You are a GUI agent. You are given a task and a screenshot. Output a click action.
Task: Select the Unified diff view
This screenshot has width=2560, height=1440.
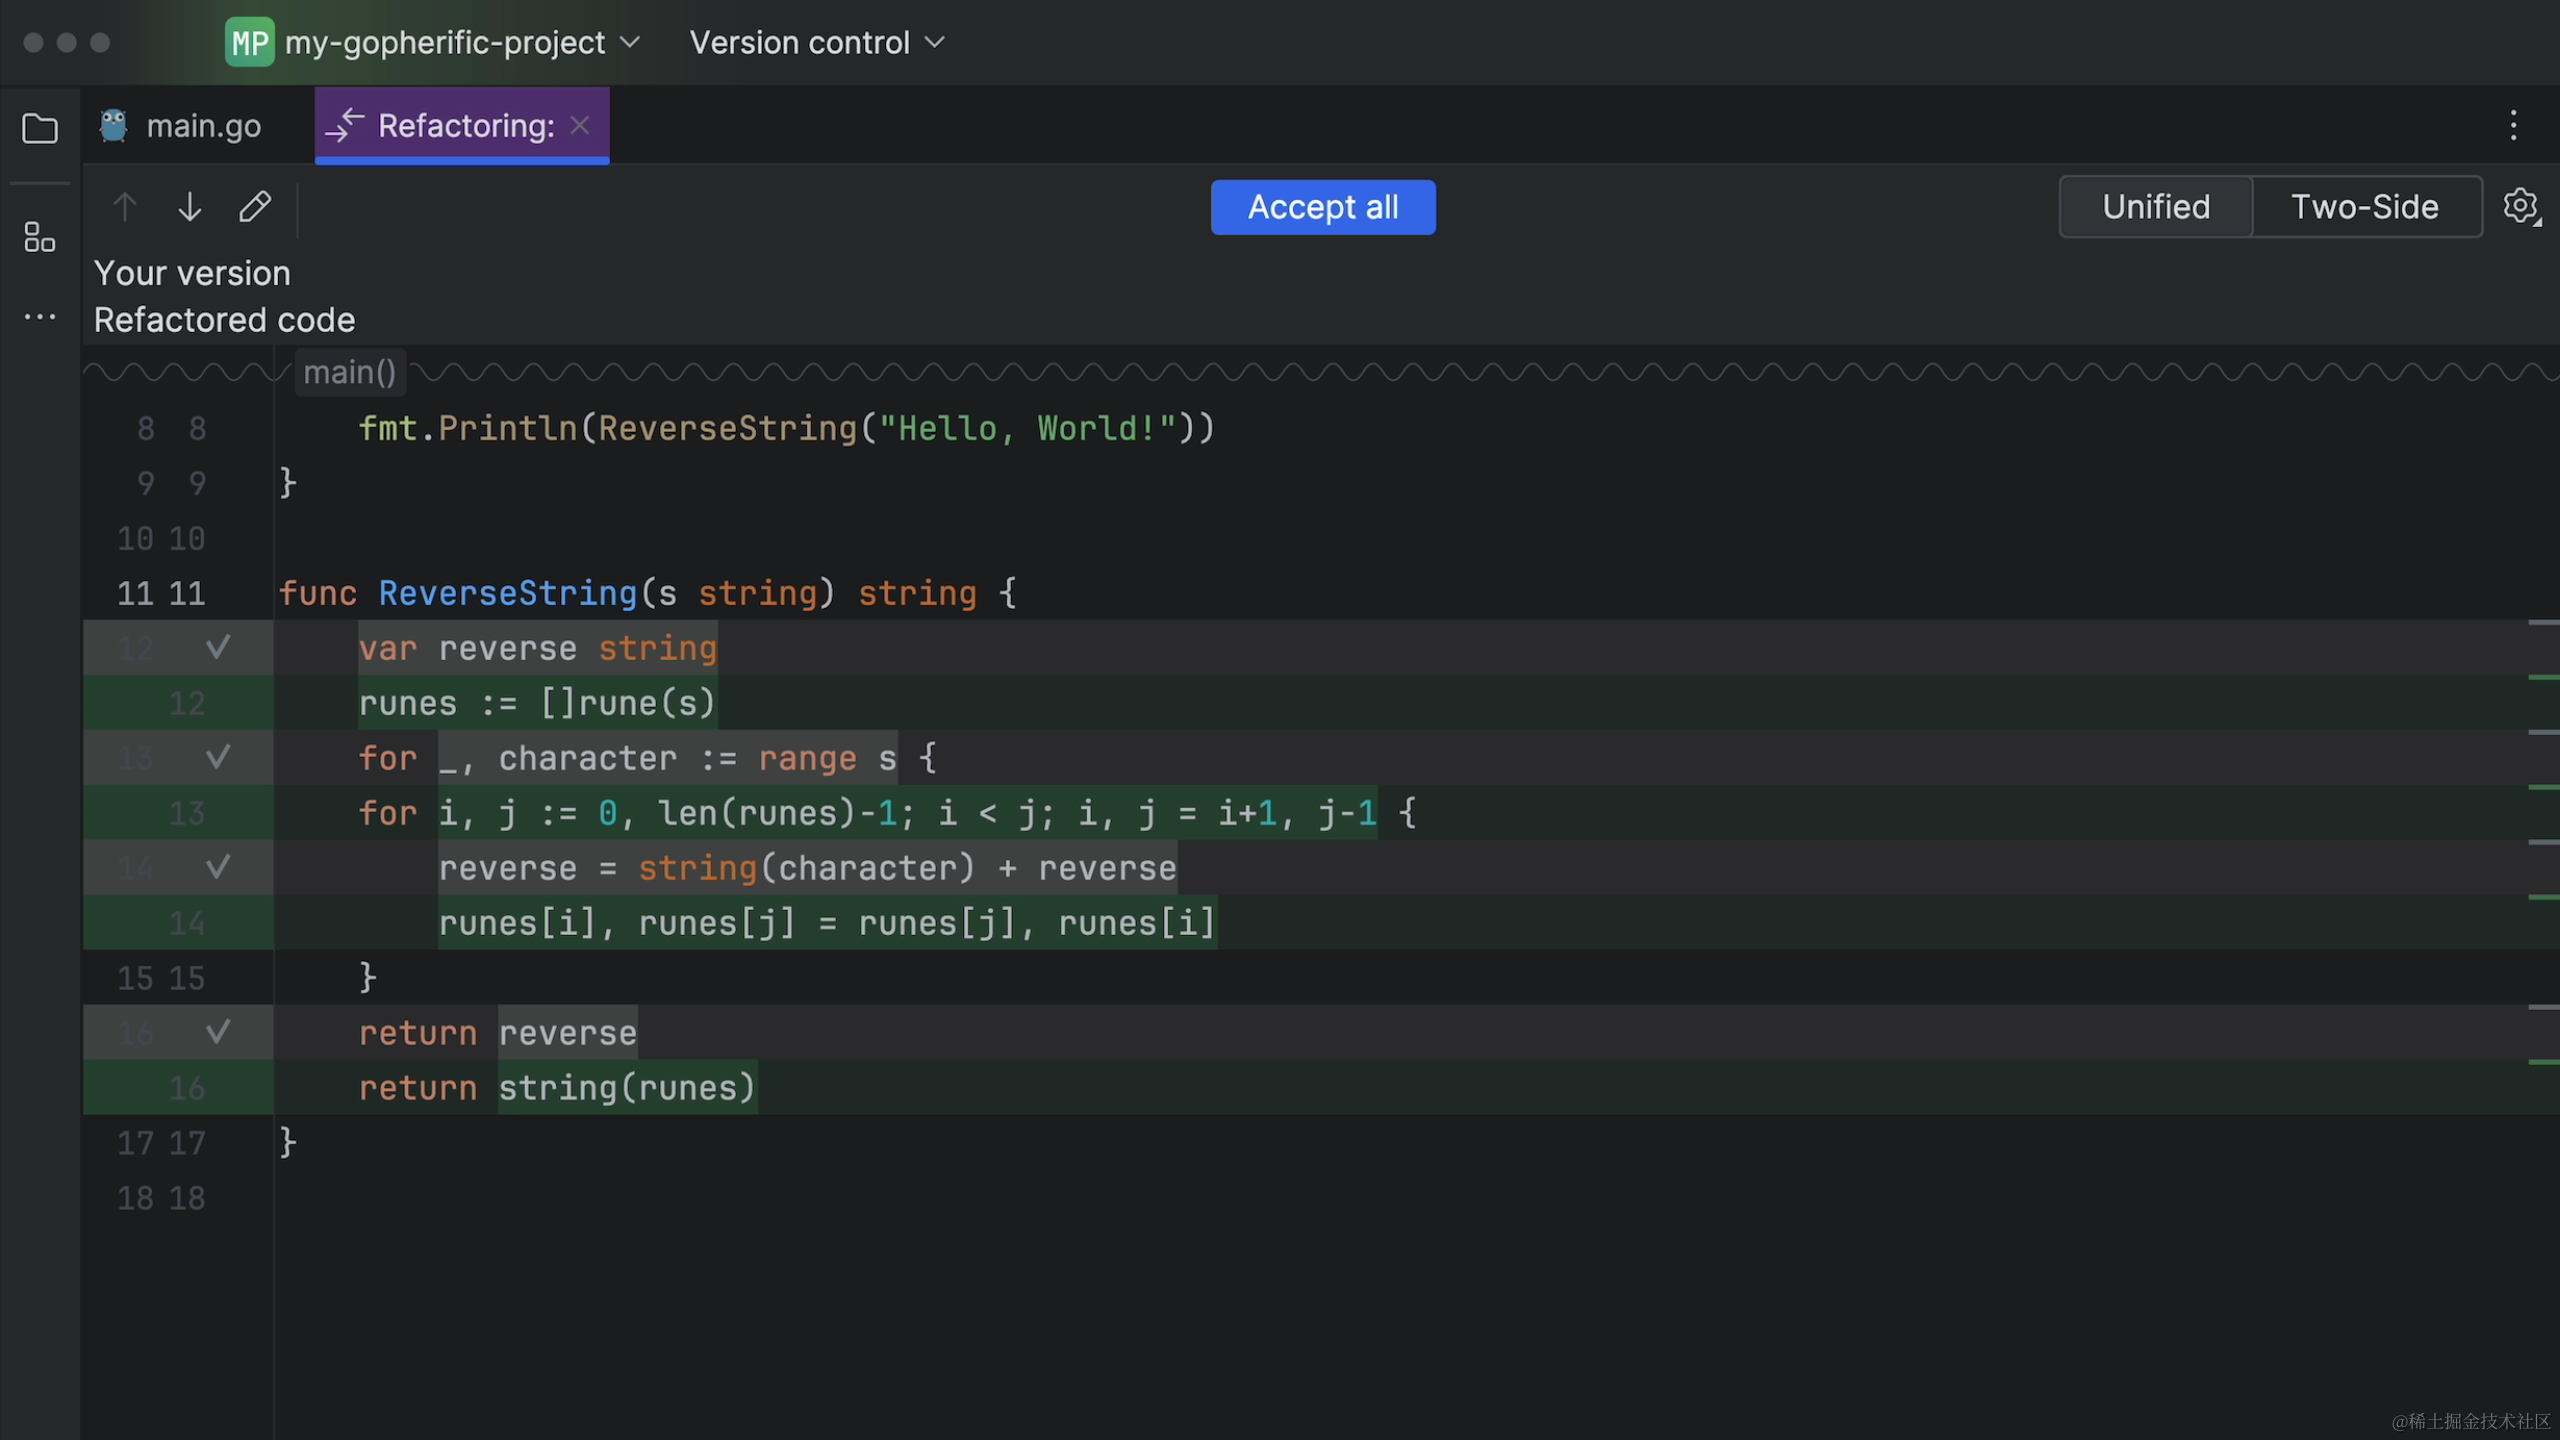(x=2156, y=207)
